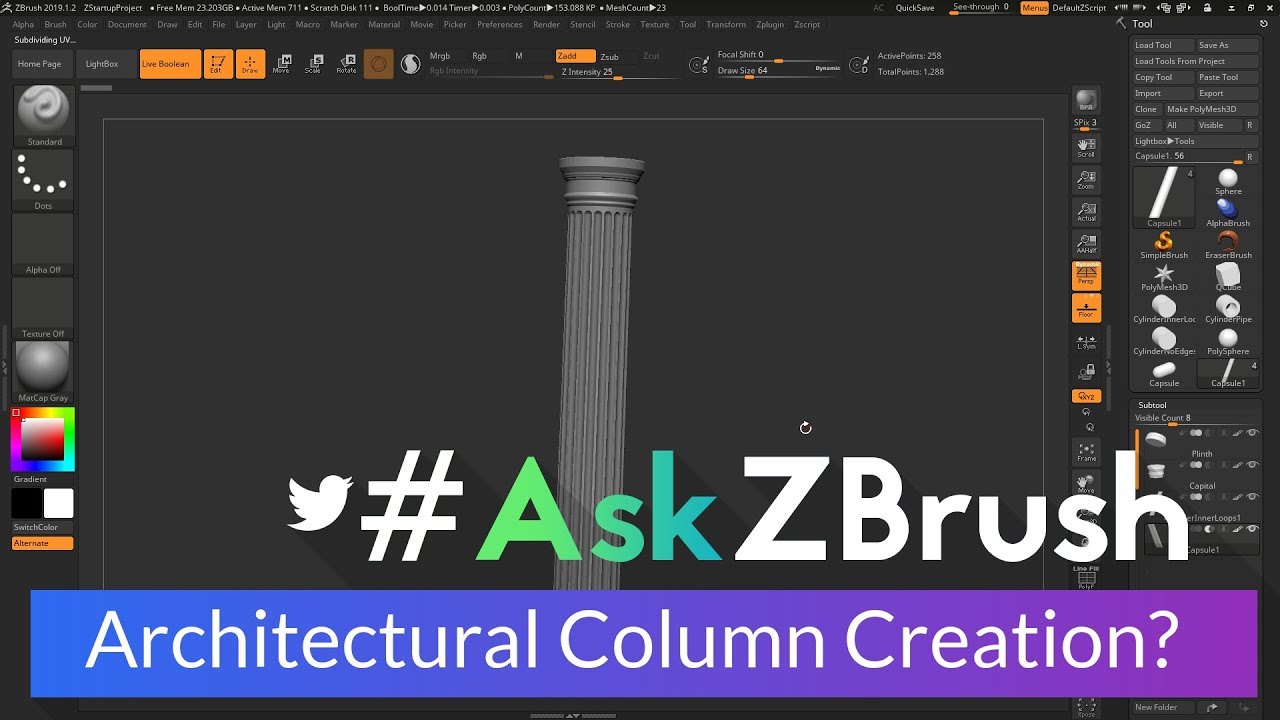
Task: Open the Alpha menu
Action: (23, 24)
